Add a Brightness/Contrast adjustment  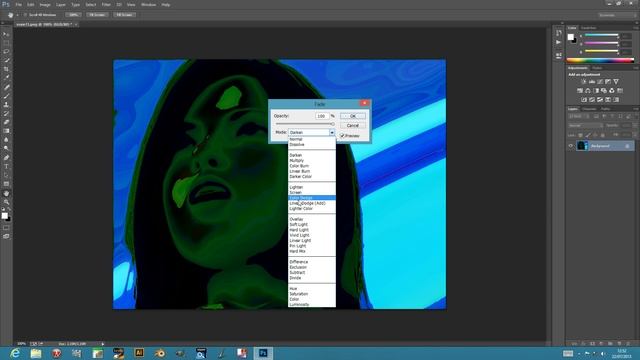pyautogui.click(x=584, y=82)
